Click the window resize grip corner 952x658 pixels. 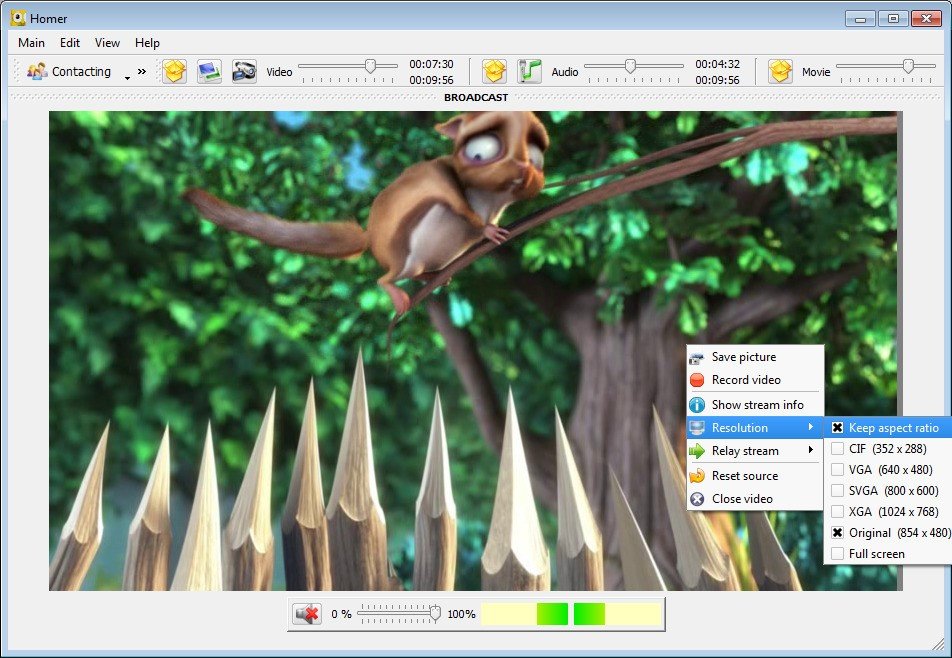[x=938, y=643]
